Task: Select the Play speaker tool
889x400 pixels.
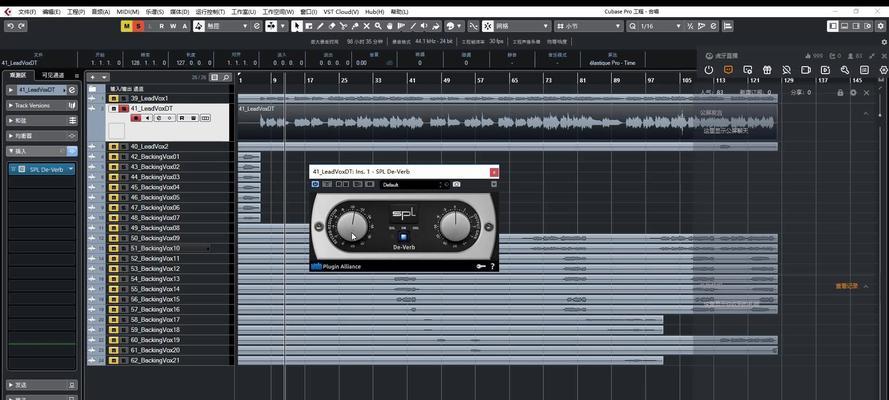Action: tap(424, 26)
